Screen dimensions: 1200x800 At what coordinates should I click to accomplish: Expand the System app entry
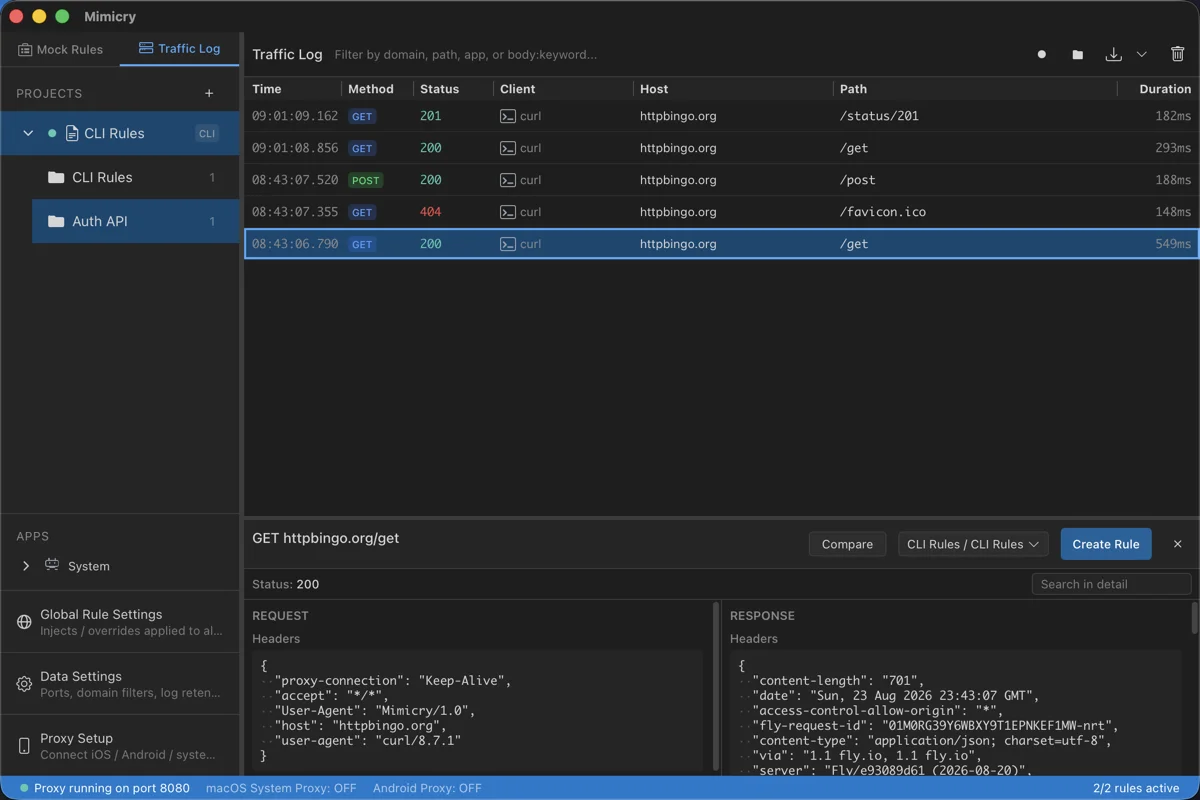(x=26, y=566)
